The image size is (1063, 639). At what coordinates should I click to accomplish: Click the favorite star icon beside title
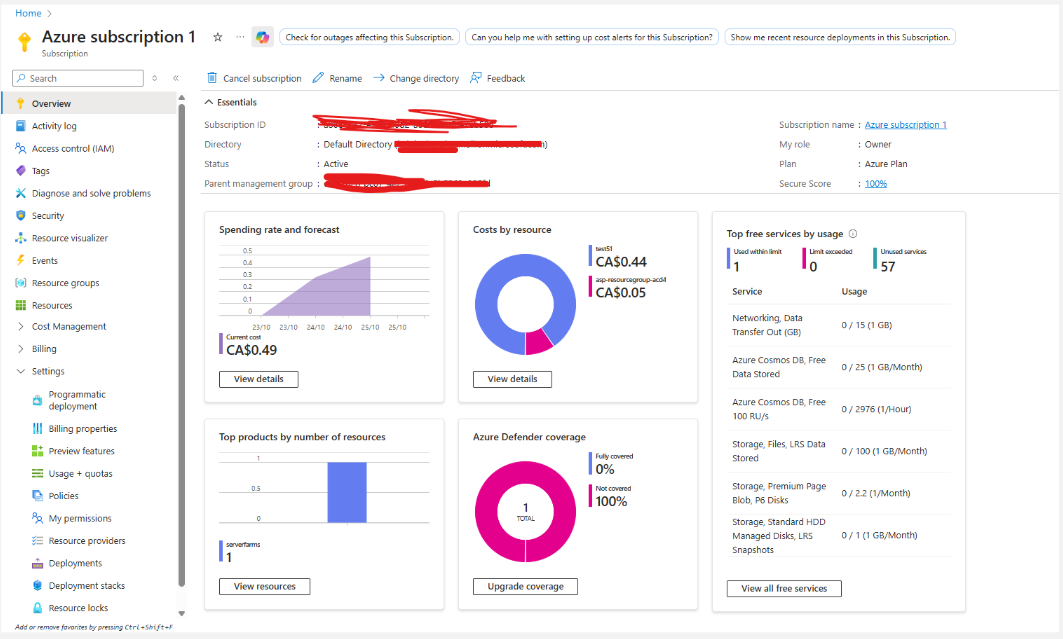click(x=218, y=37)
